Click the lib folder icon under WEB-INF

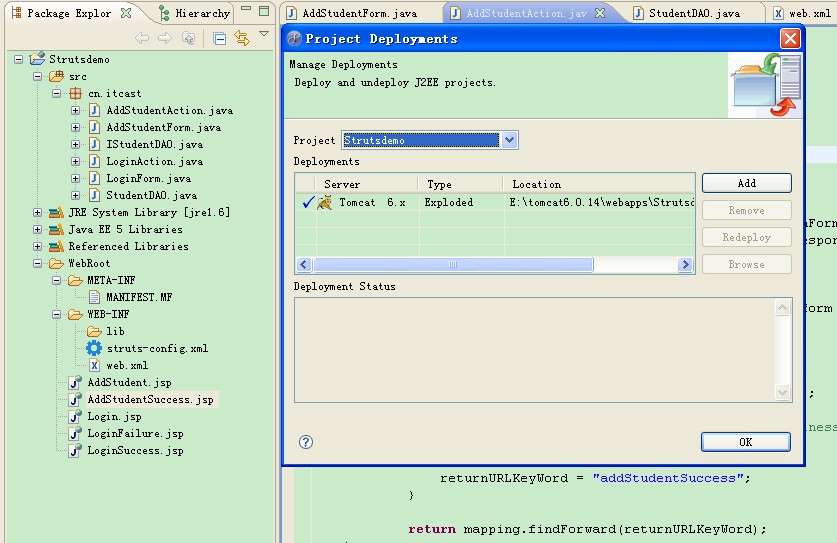coord(94,332)
